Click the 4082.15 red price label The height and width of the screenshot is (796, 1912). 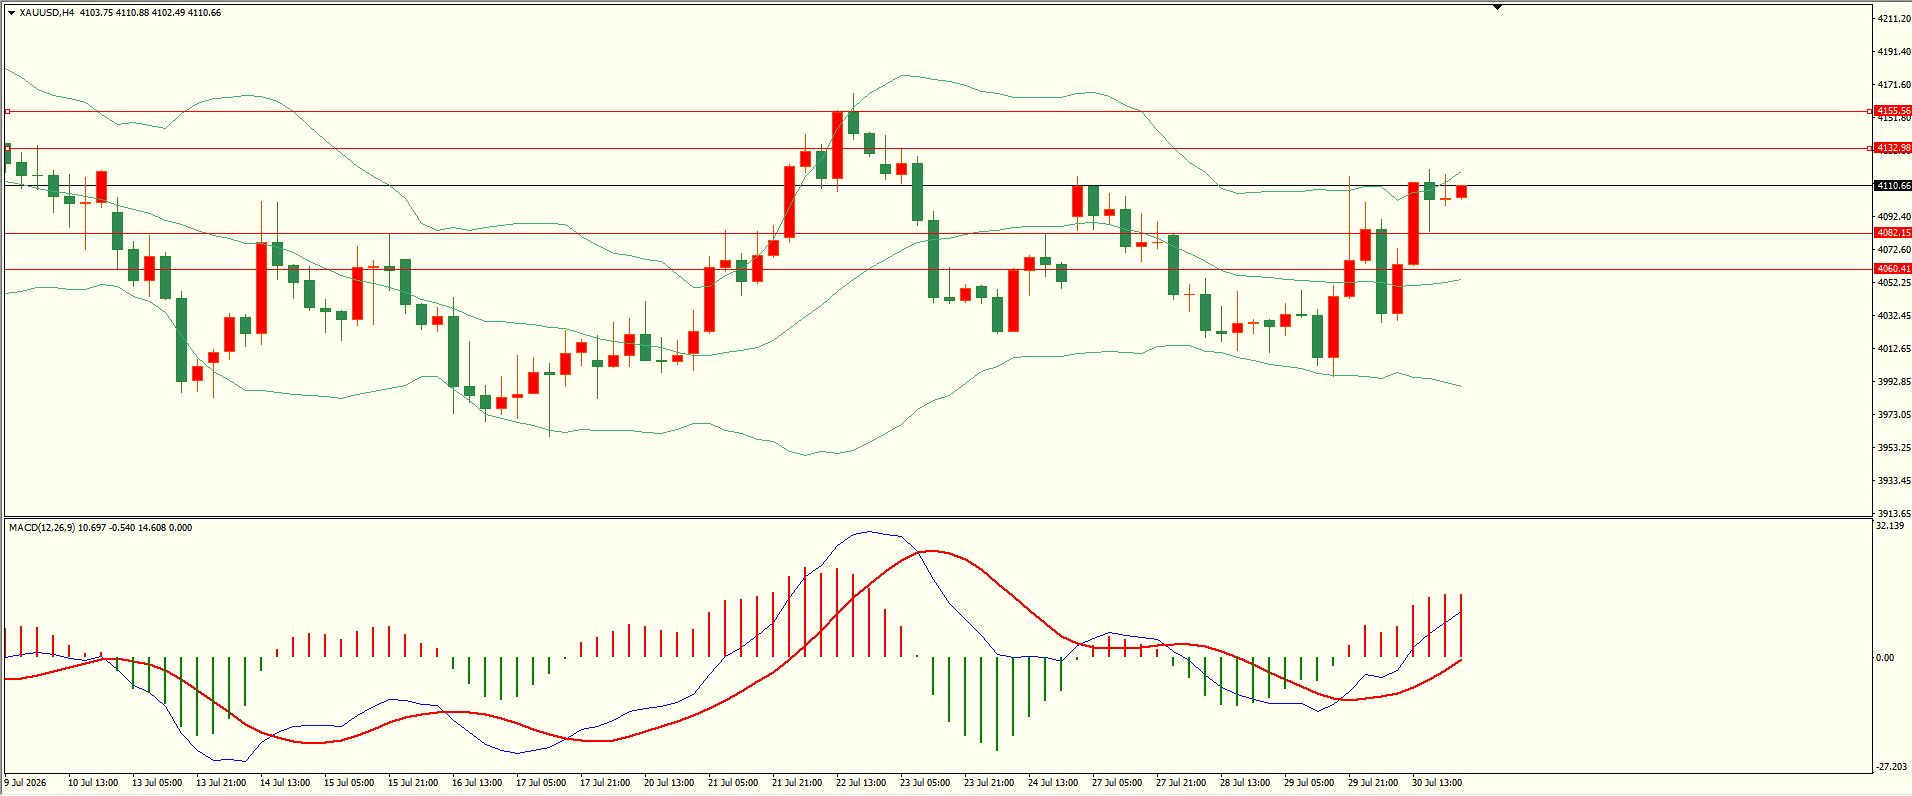tap(1893, 233)
